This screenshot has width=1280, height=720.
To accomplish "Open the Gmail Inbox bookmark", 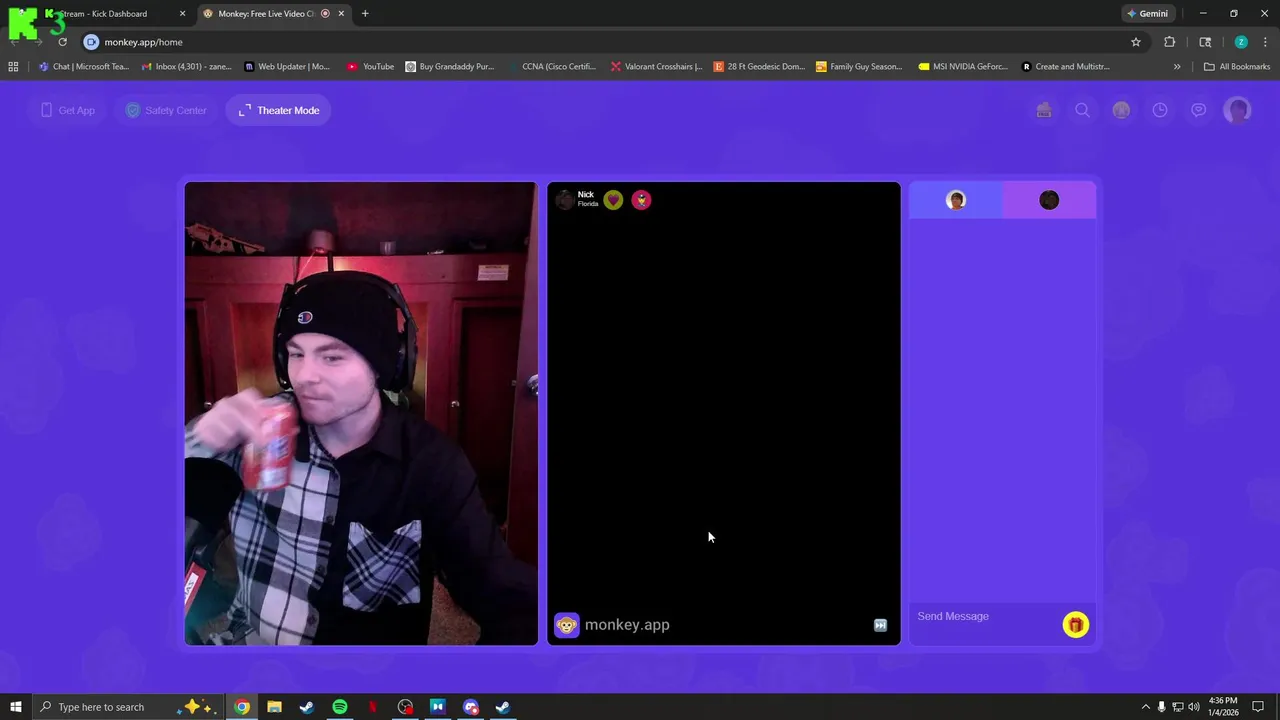I will pyautogui.click(x=187, y=67).
